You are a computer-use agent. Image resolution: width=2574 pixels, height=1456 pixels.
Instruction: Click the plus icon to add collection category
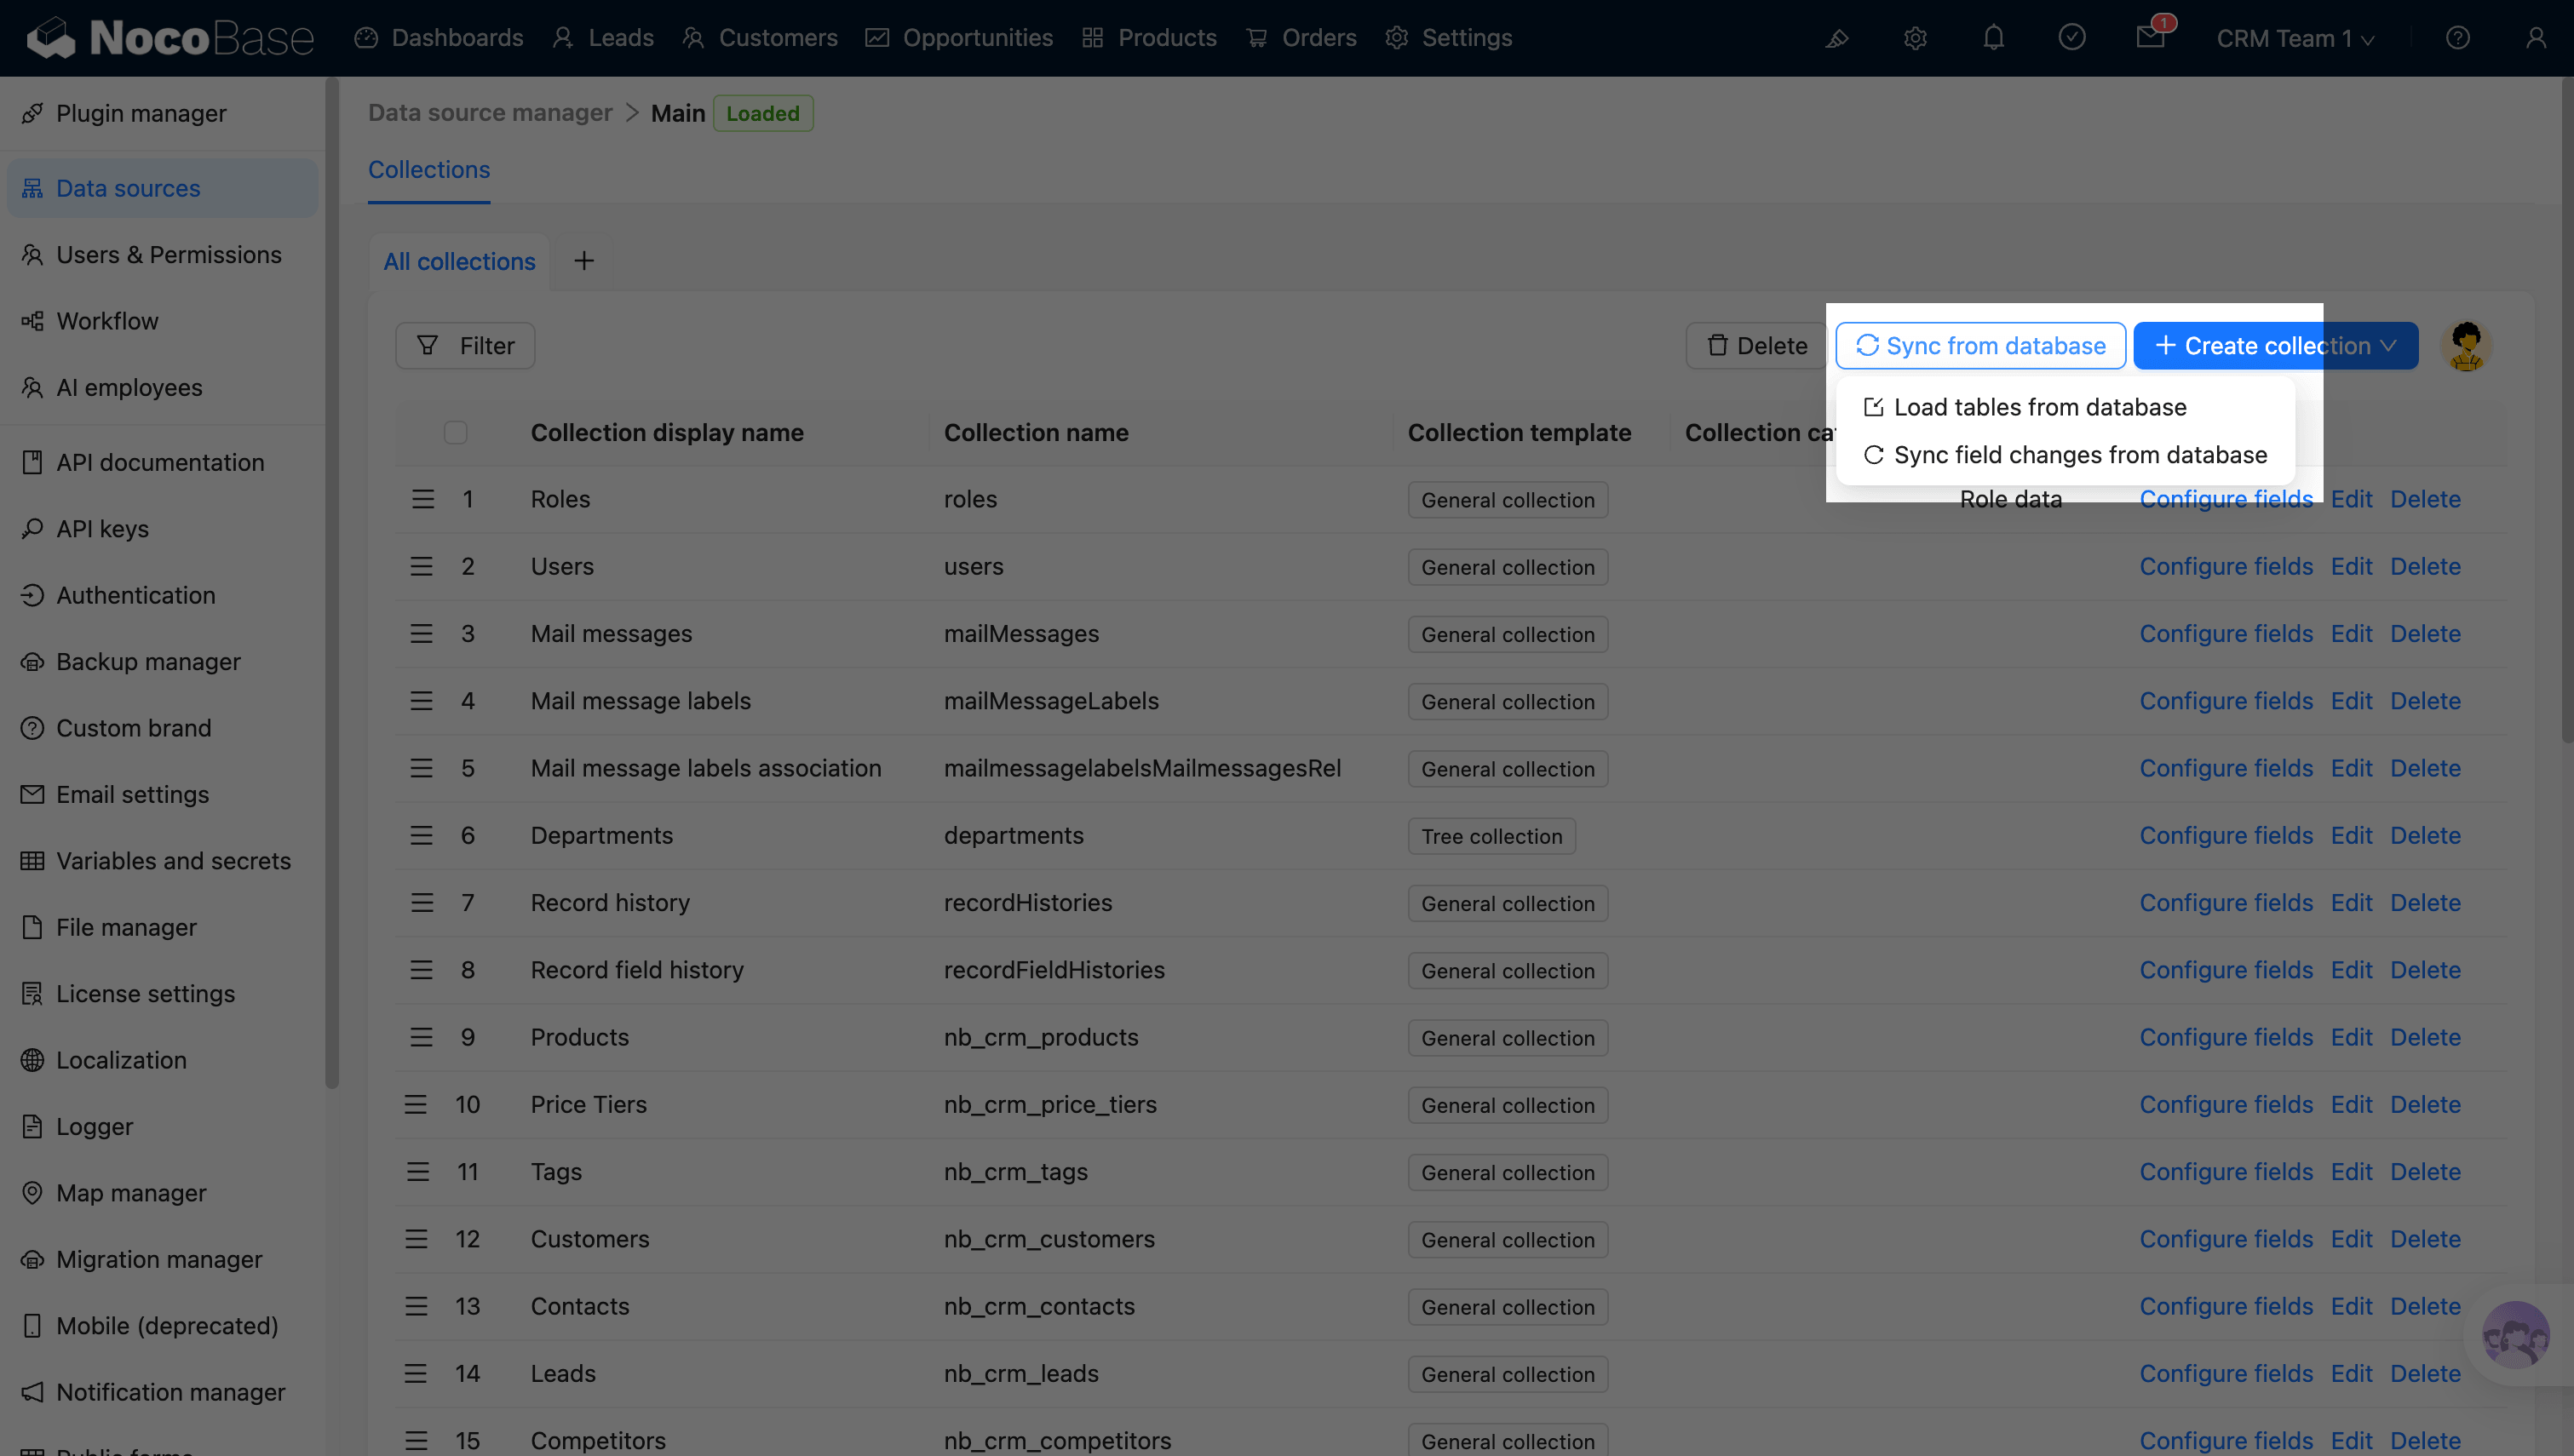(584, 261)
